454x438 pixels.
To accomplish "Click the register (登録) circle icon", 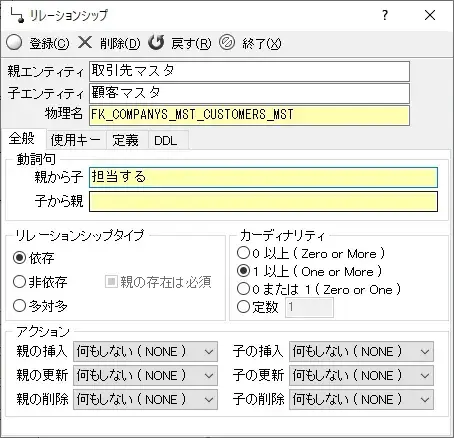I will (x=14, y=43).
